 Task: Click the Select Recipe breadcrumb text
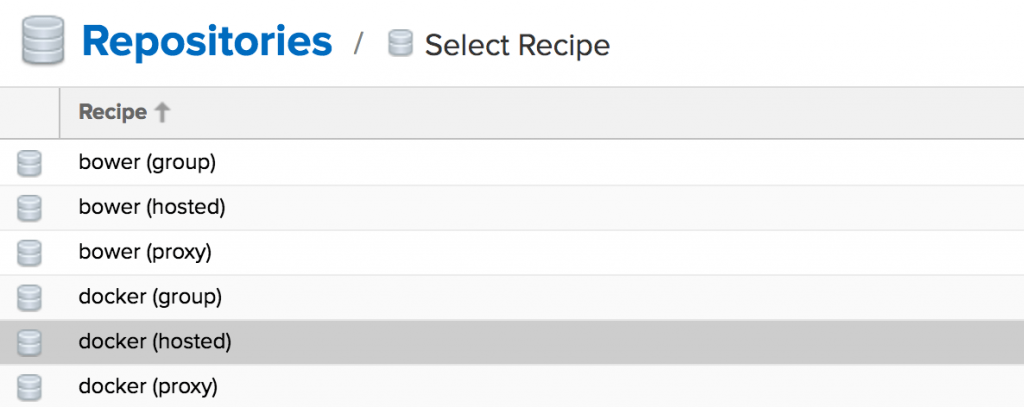coord(517,45)
